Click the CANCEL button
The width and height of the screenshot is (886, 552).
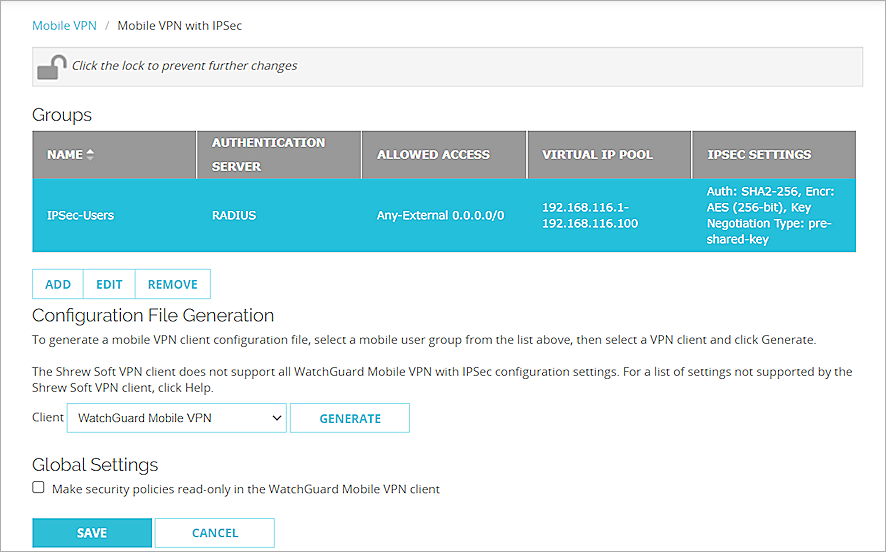[215, 533]
